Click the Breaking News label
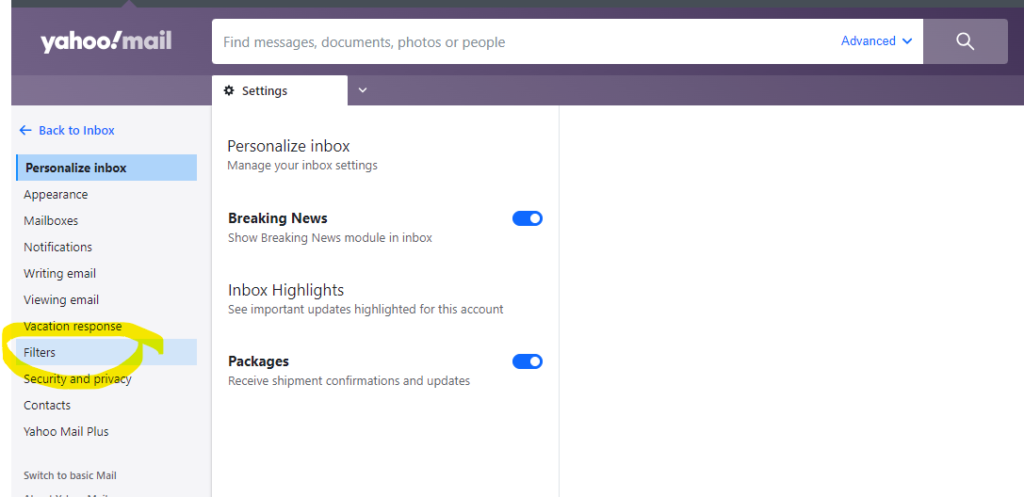The height and width of the screenshot is (497, 1024). [278, 218]
